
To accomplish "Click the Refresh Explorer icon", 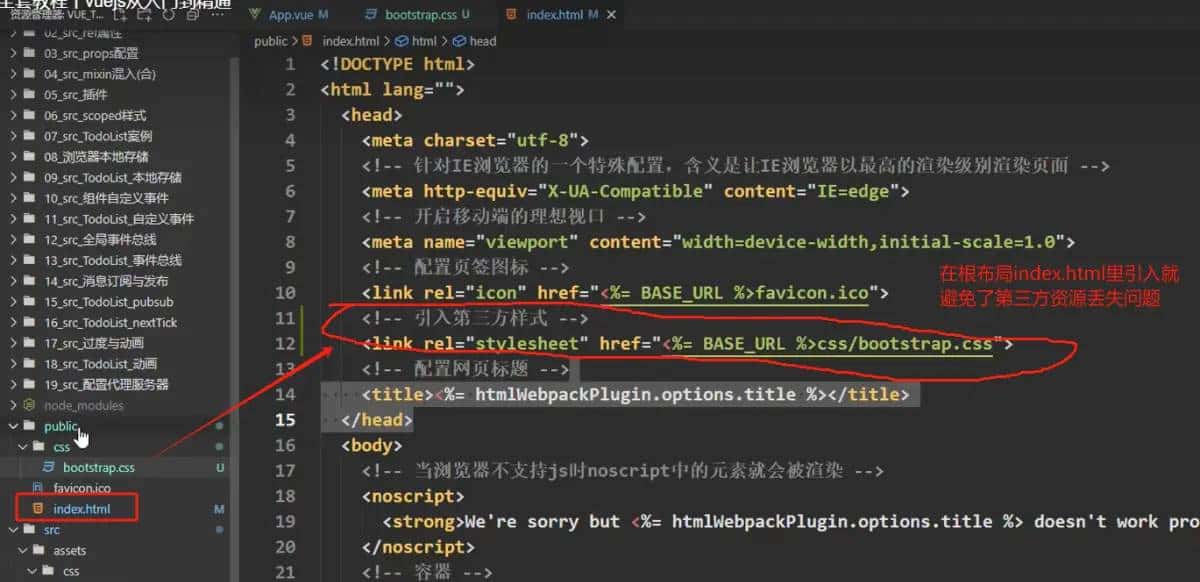I will [x=170, y=14].
